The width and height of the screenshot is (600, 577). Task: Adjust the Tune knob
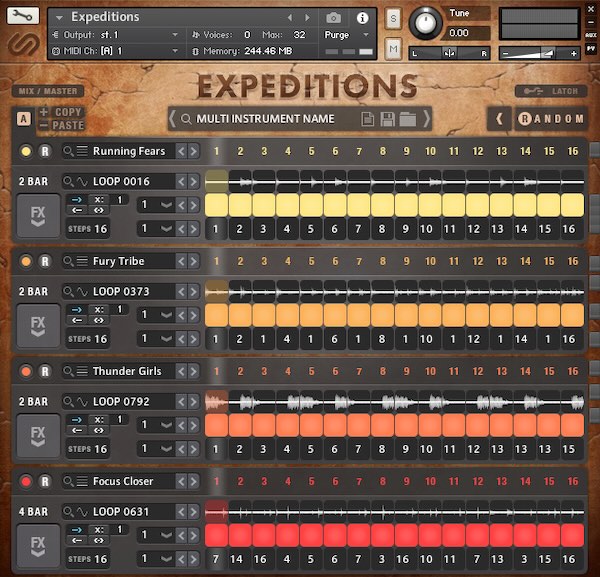point(426,23)
